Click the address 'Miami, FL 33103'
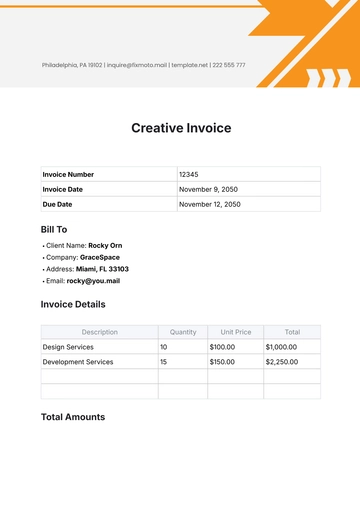360x509 pixels. pyautogui.click(x=102, y=269)
